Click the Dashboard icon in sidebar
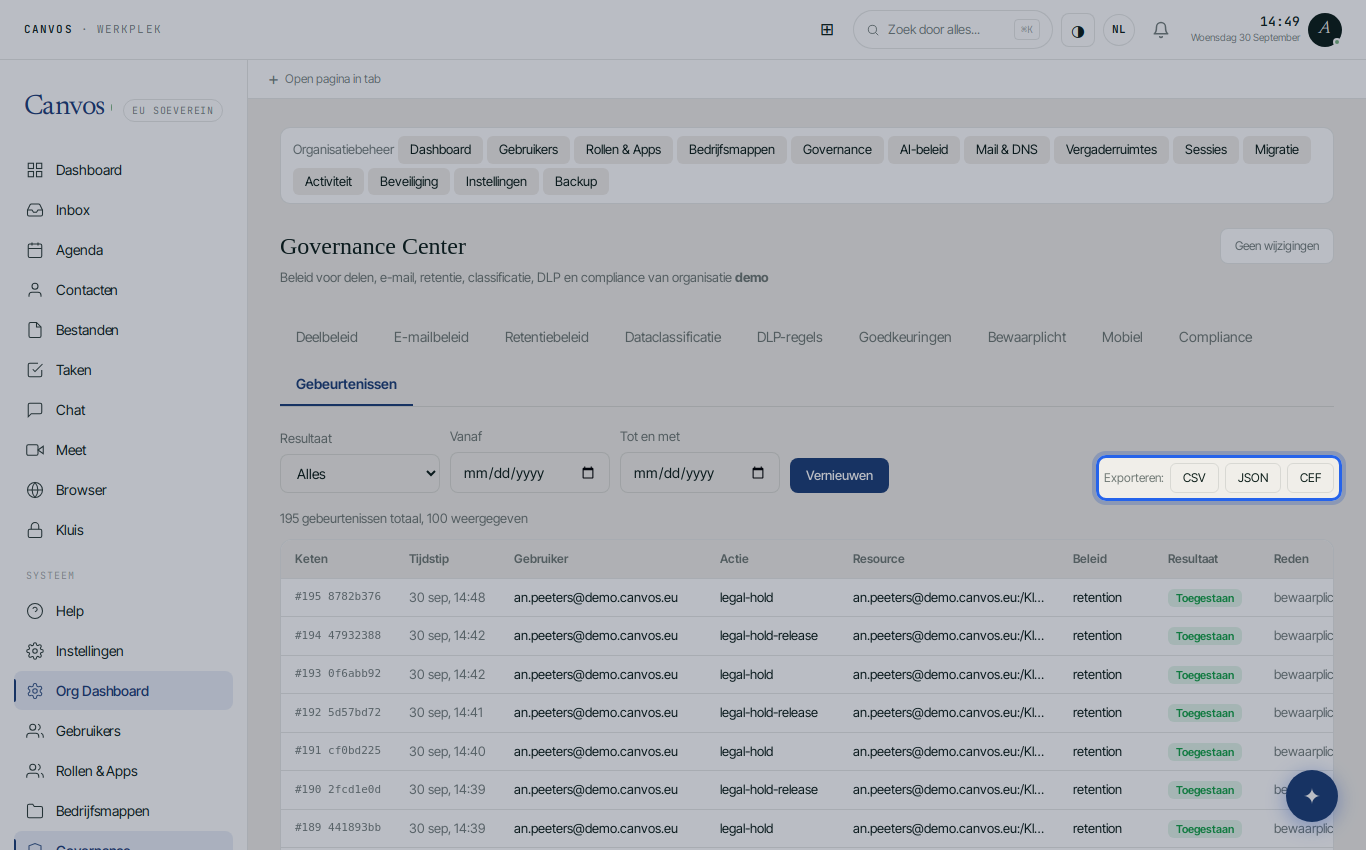This screenshot has width=1366, height=850. 35,170
